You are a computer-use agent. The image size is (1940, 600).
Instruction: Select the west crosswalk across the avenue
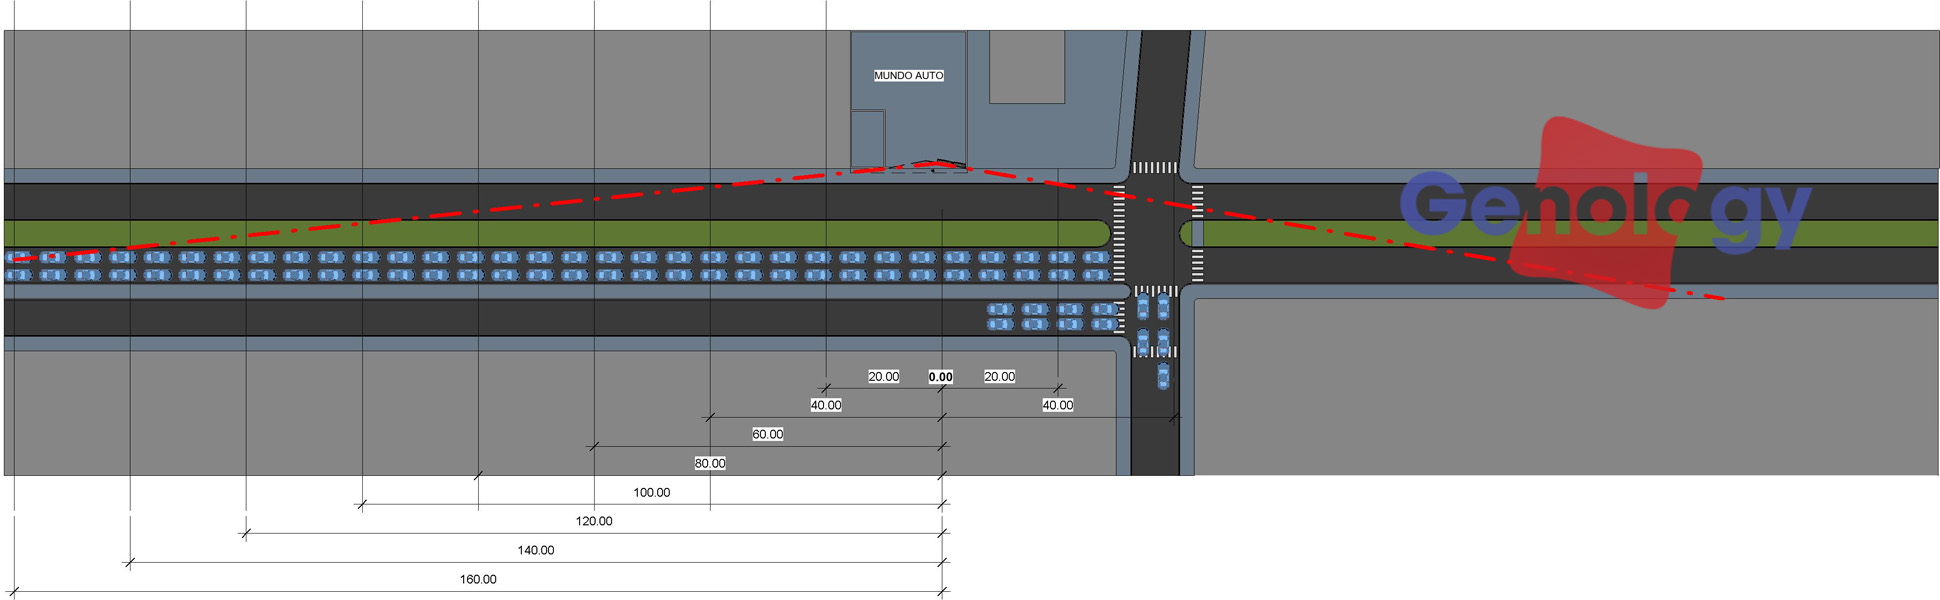click(x=1119, y=233)
